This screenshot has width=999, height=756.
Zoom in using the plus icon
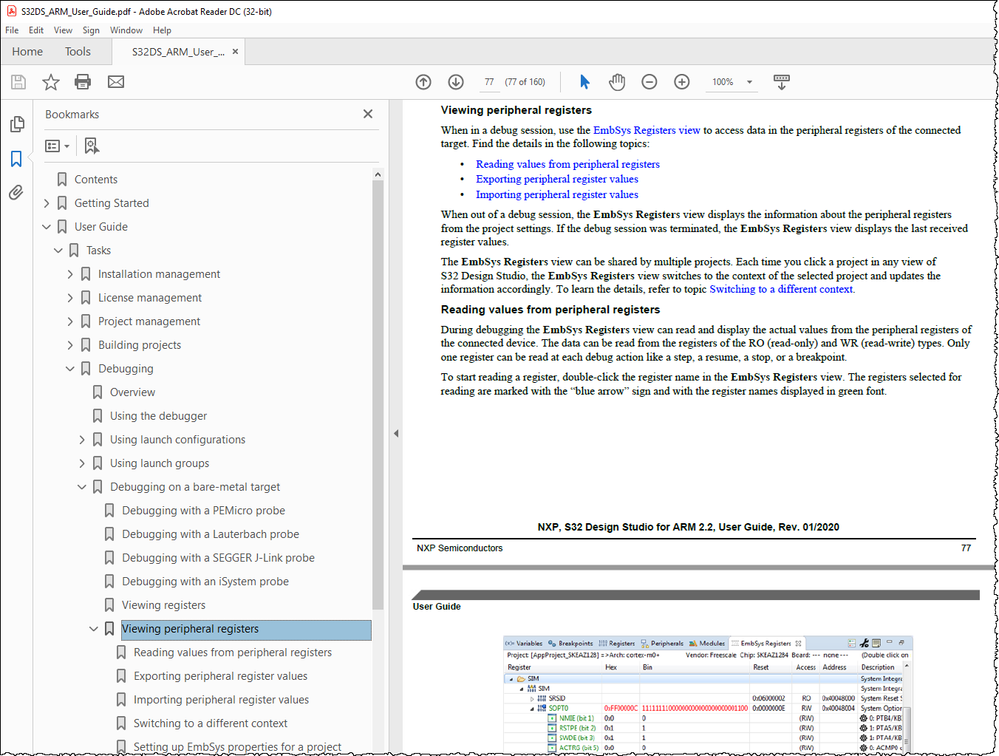tap(681, 82)
